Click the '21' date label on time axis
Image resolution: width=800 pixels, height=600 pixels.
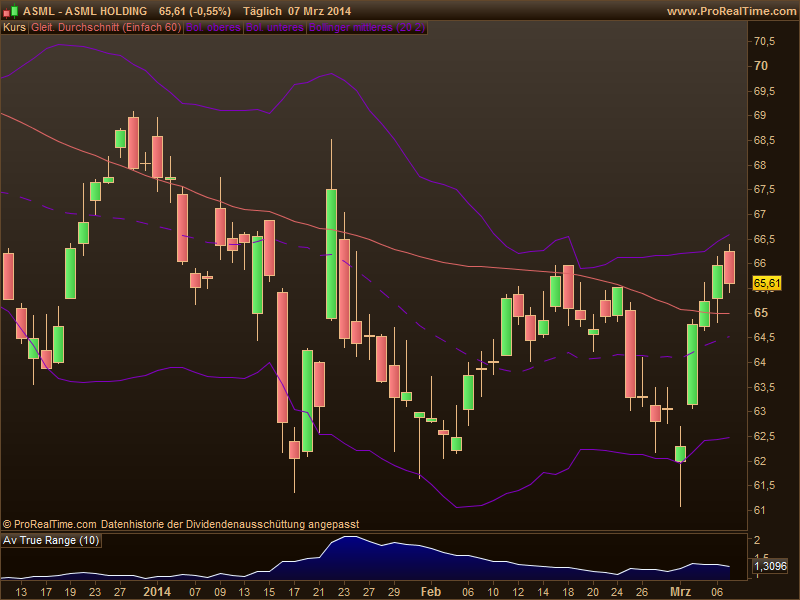pyautogui.click(x=319, y=592)
